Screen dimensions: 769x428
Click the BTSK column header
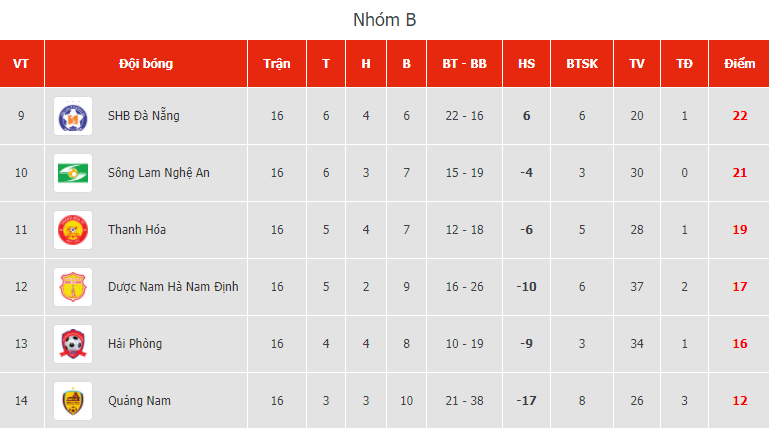coord(582,64)
